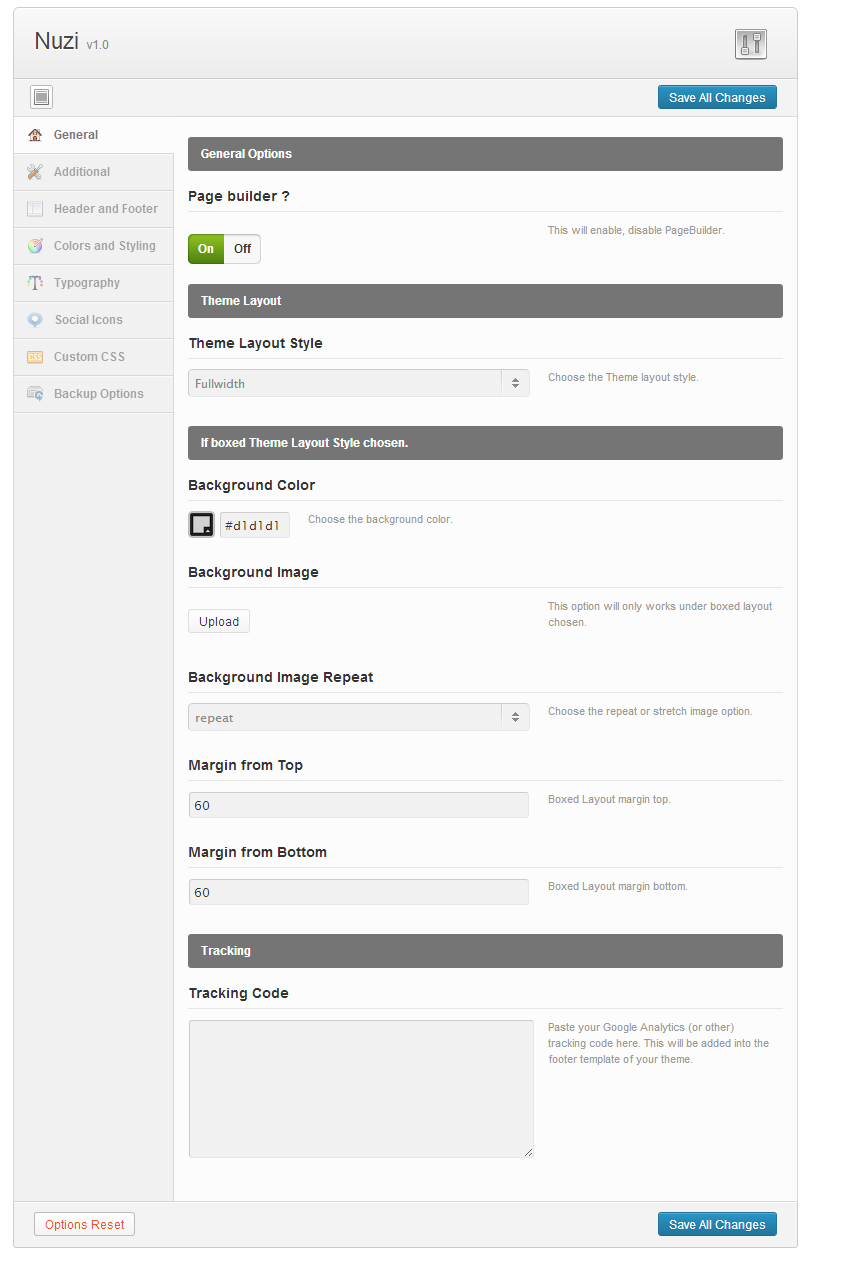Open the General settings via its home icon
Screen dimensions: 860x1266
37,134
